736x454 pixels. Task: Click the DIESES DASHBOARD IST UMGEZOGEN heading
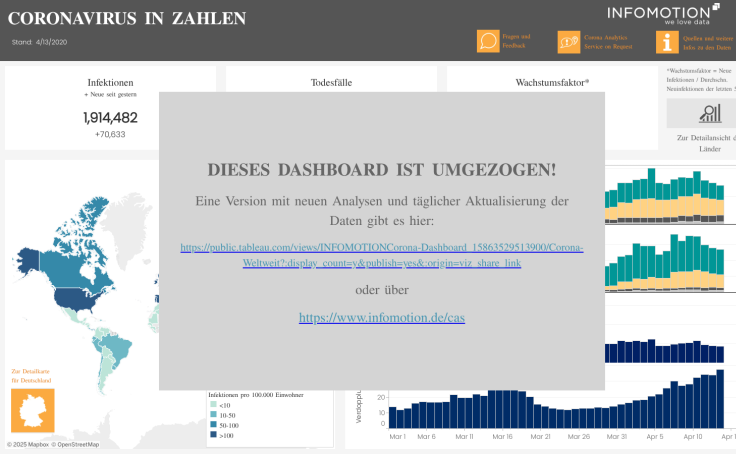click(x=382, y=170)
